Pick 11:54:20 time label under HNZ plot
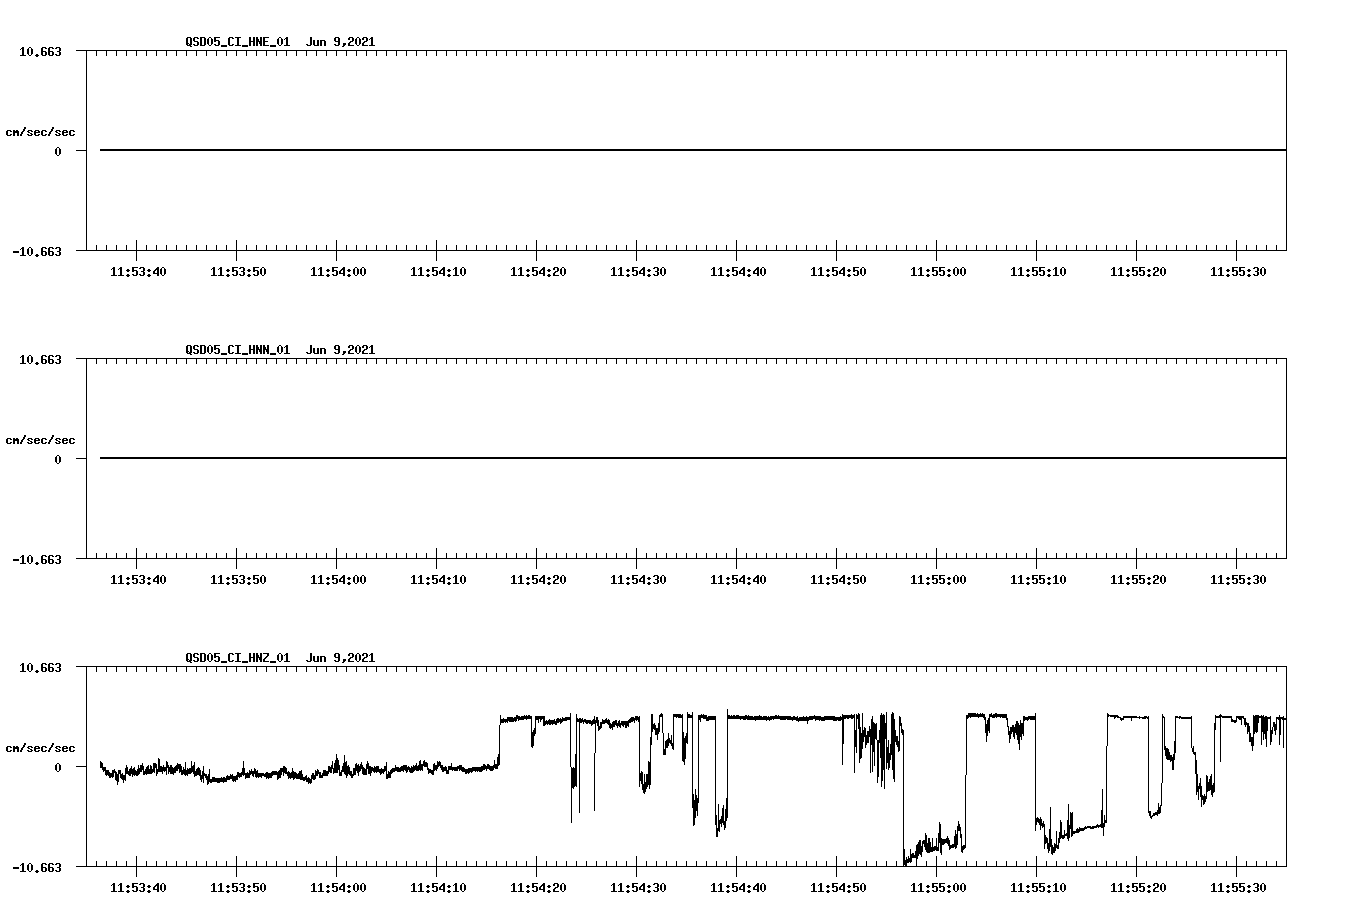 [538, 887]
